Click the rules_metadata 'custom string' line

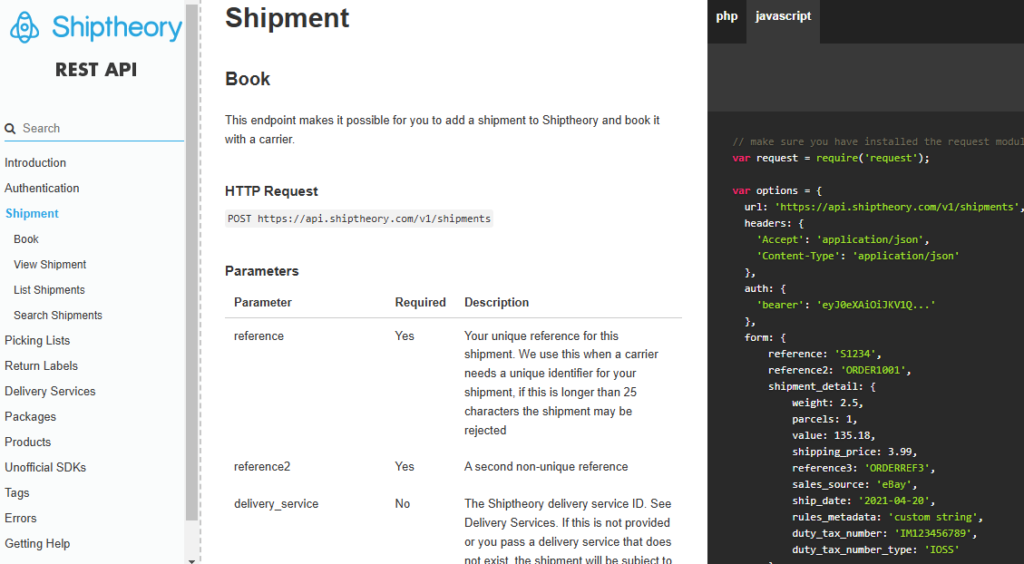point(887,517)
